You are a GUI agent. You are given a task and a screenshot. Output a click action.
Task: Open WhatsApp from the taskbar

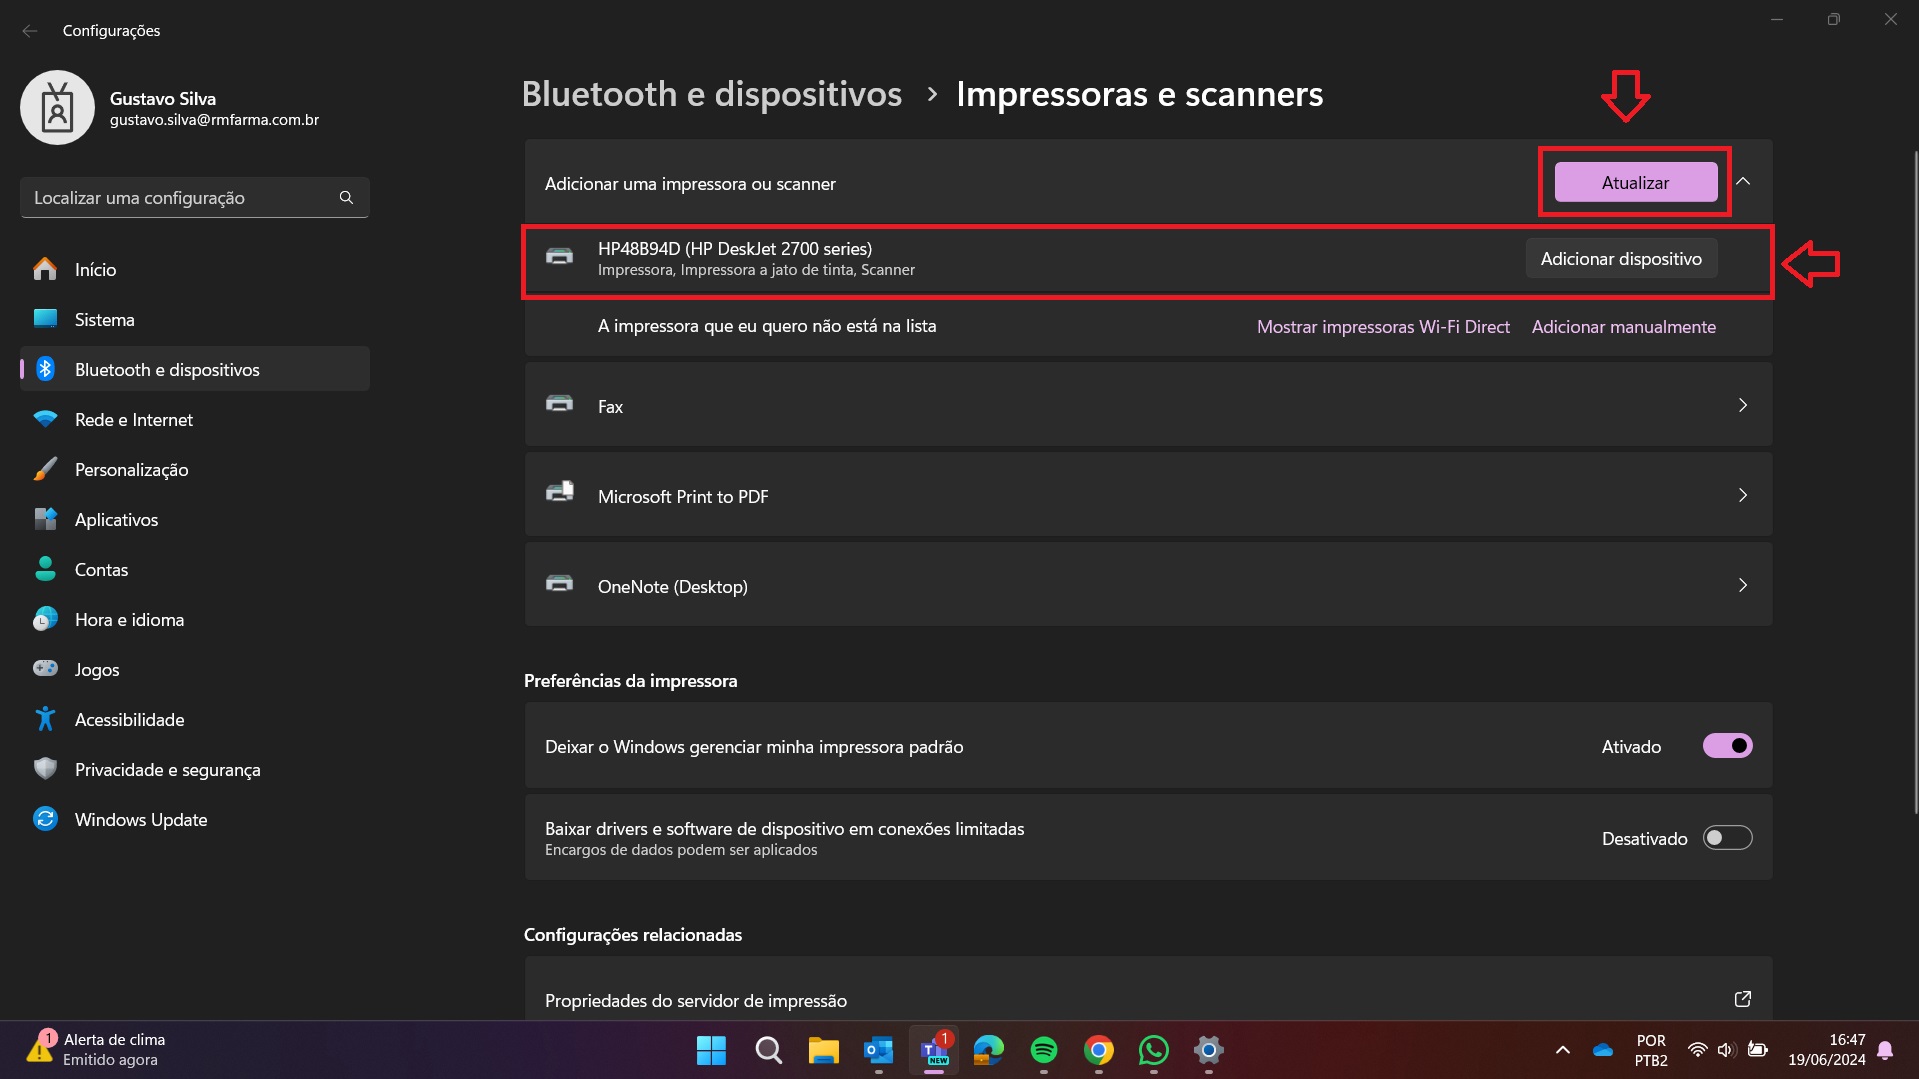[x=1153, y=1050]
